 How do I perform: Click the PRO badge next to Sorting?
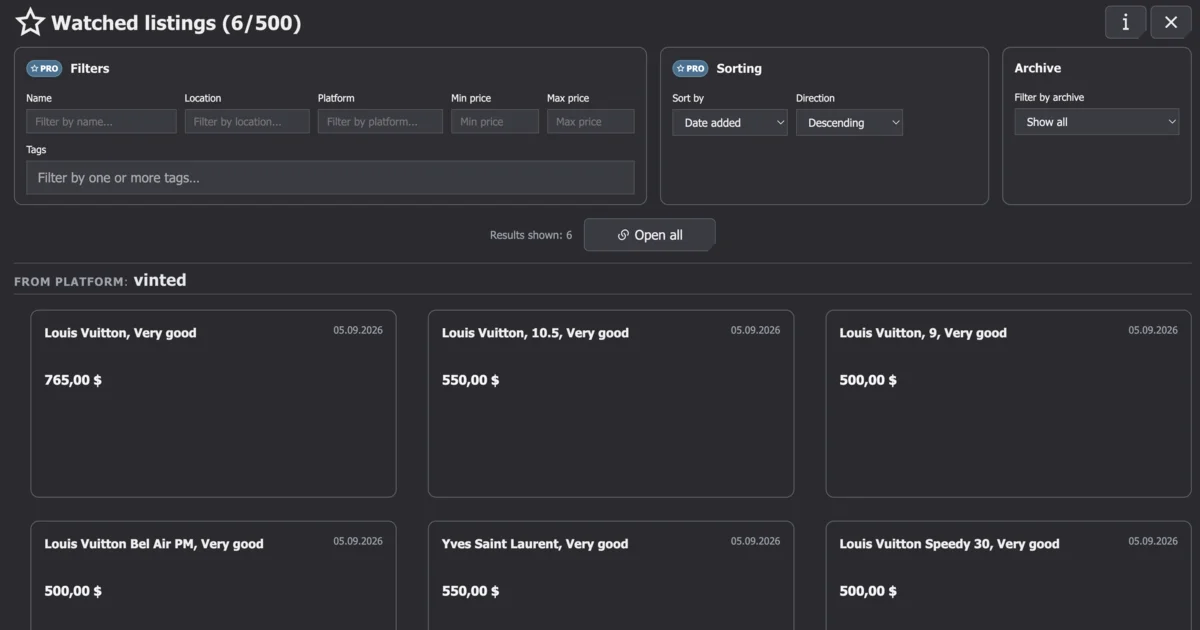click(x=690, y=69)
